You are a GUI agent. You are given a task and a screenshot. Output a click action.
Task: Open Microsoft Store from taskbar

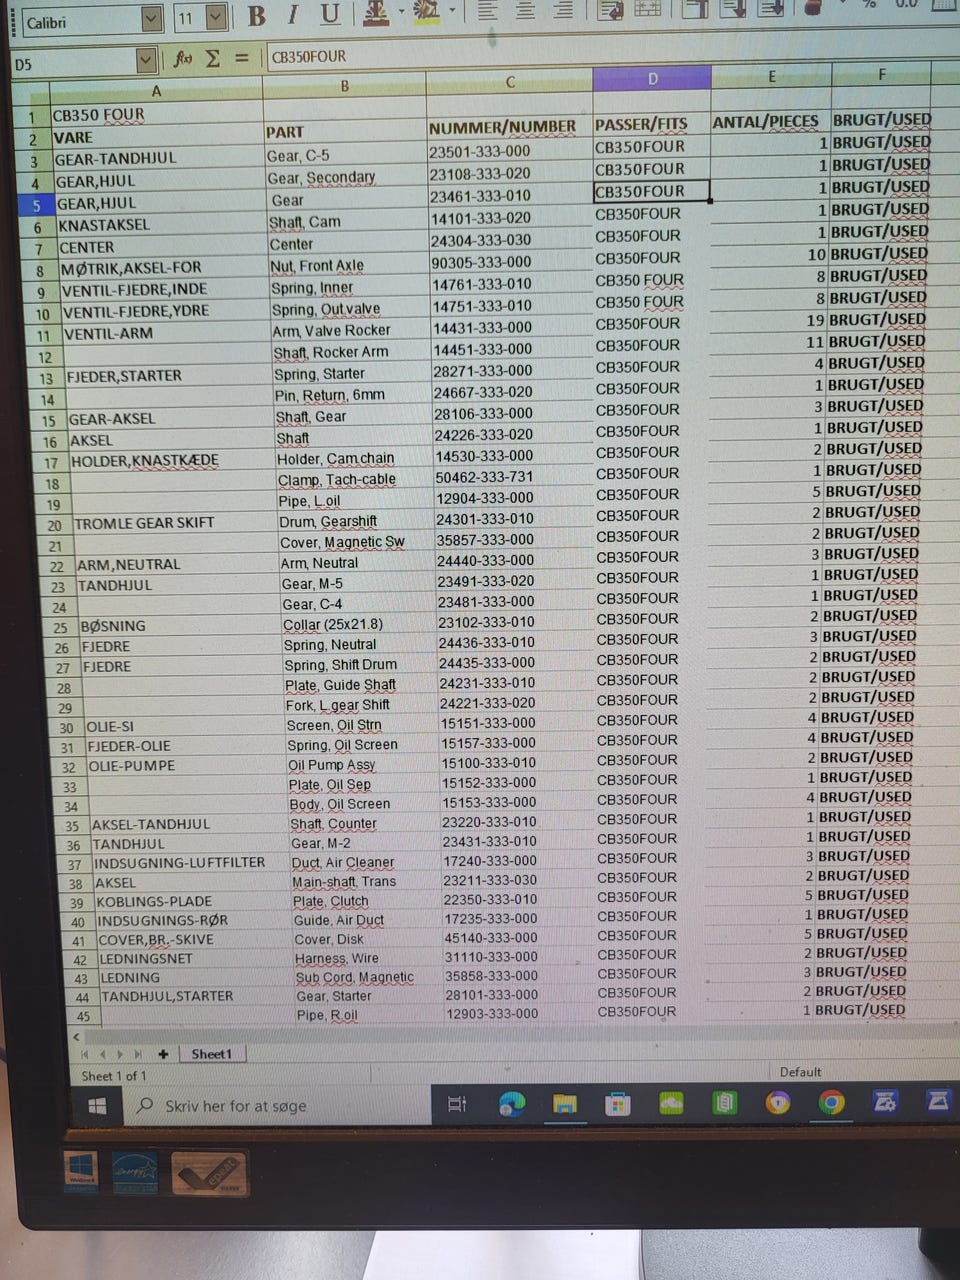click(x=618, y=1103)
